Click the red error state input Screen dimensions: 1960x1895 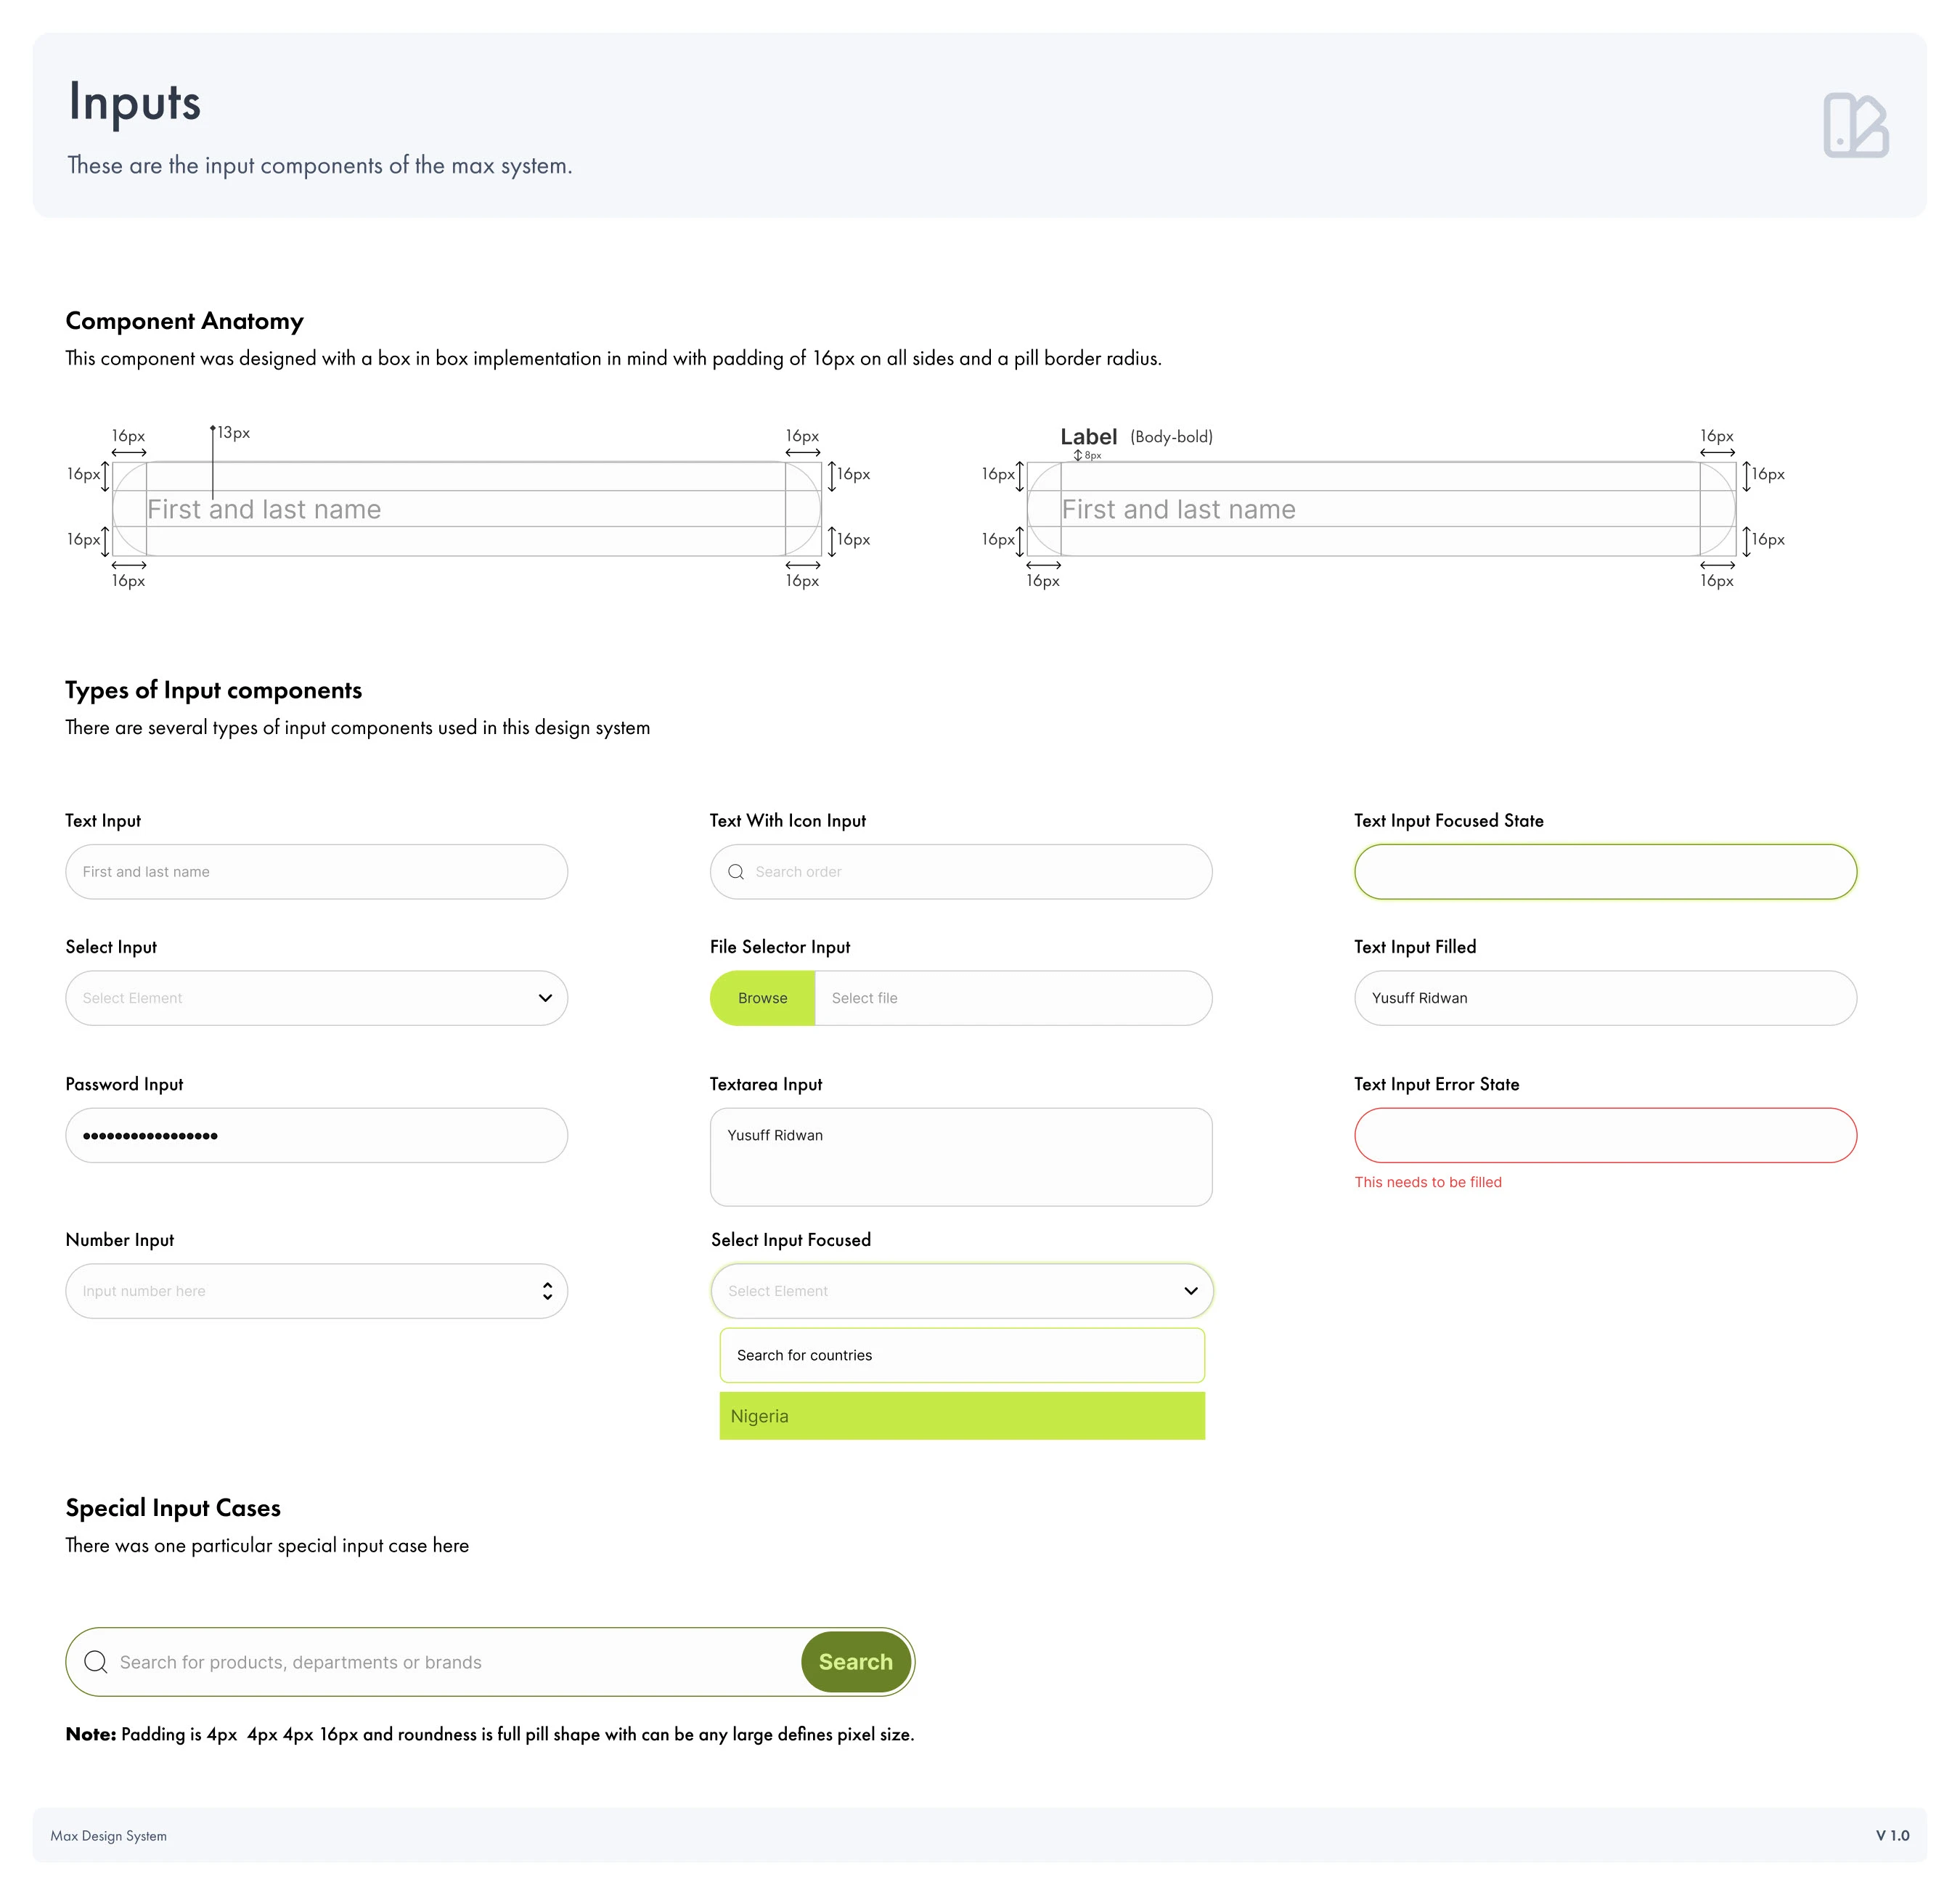(x=1605, y=1135)
